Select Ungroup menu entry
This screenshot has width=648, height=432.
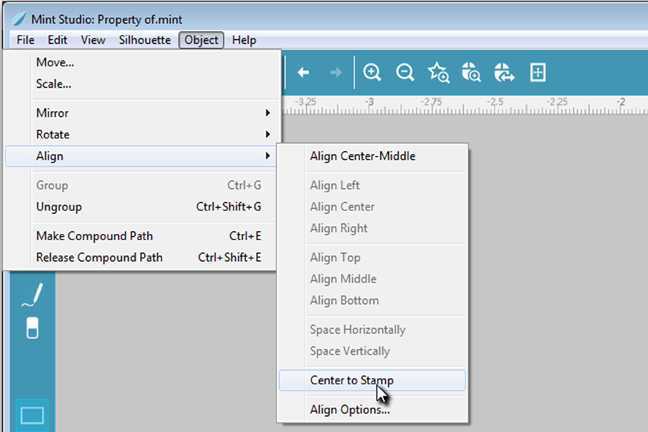pyautogui.click(x=141, y=207)
